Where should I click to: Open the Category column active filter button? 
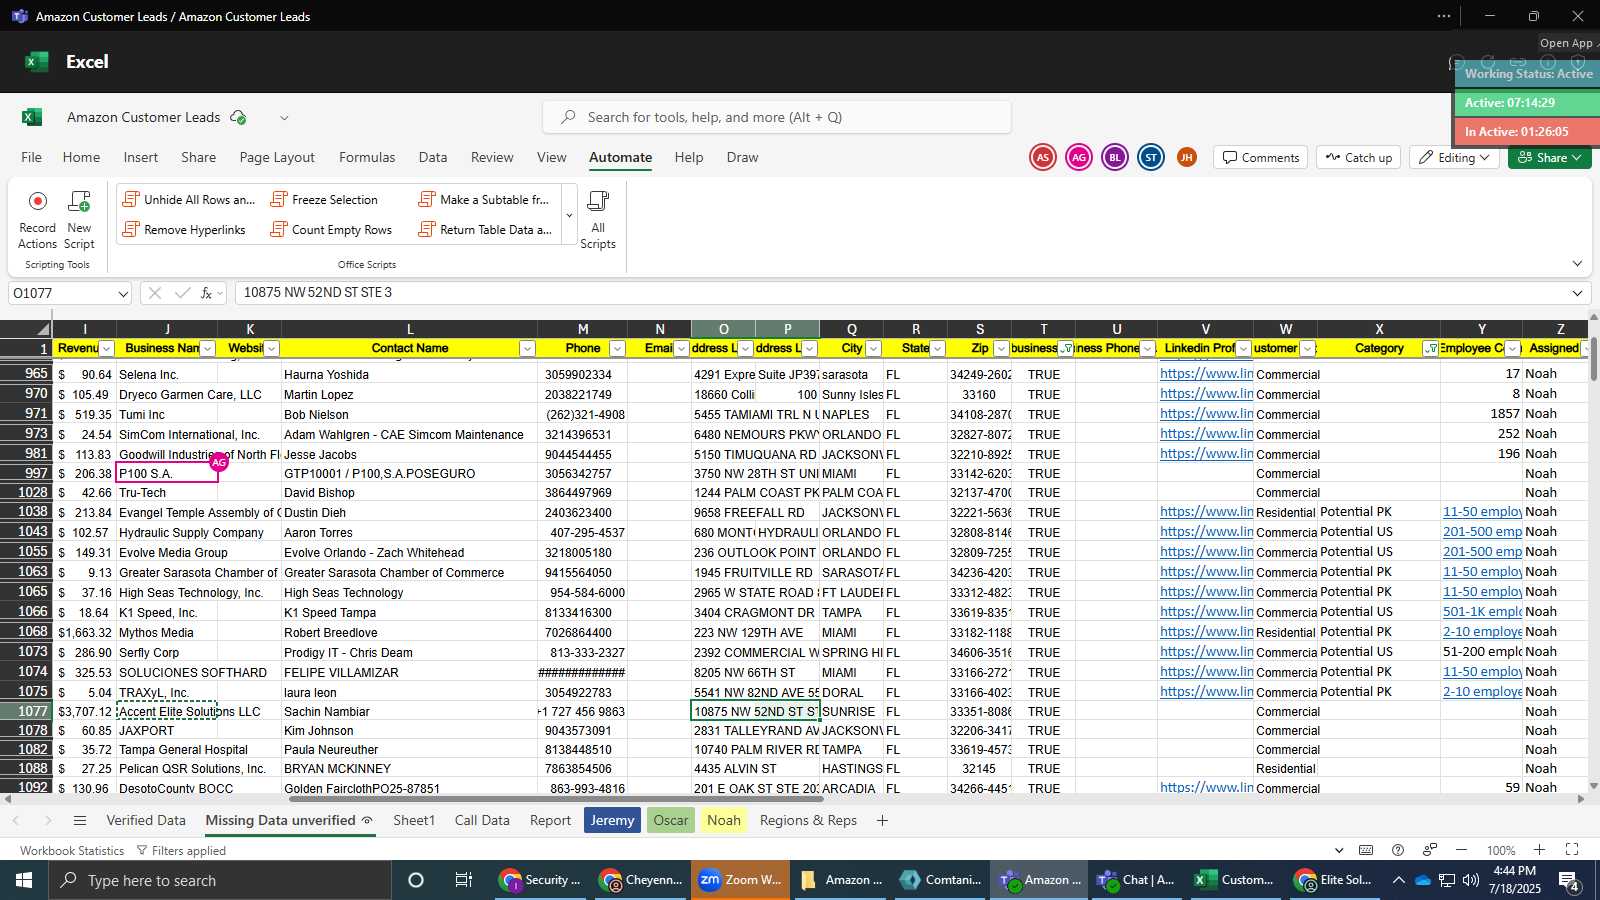[1431, 349]
